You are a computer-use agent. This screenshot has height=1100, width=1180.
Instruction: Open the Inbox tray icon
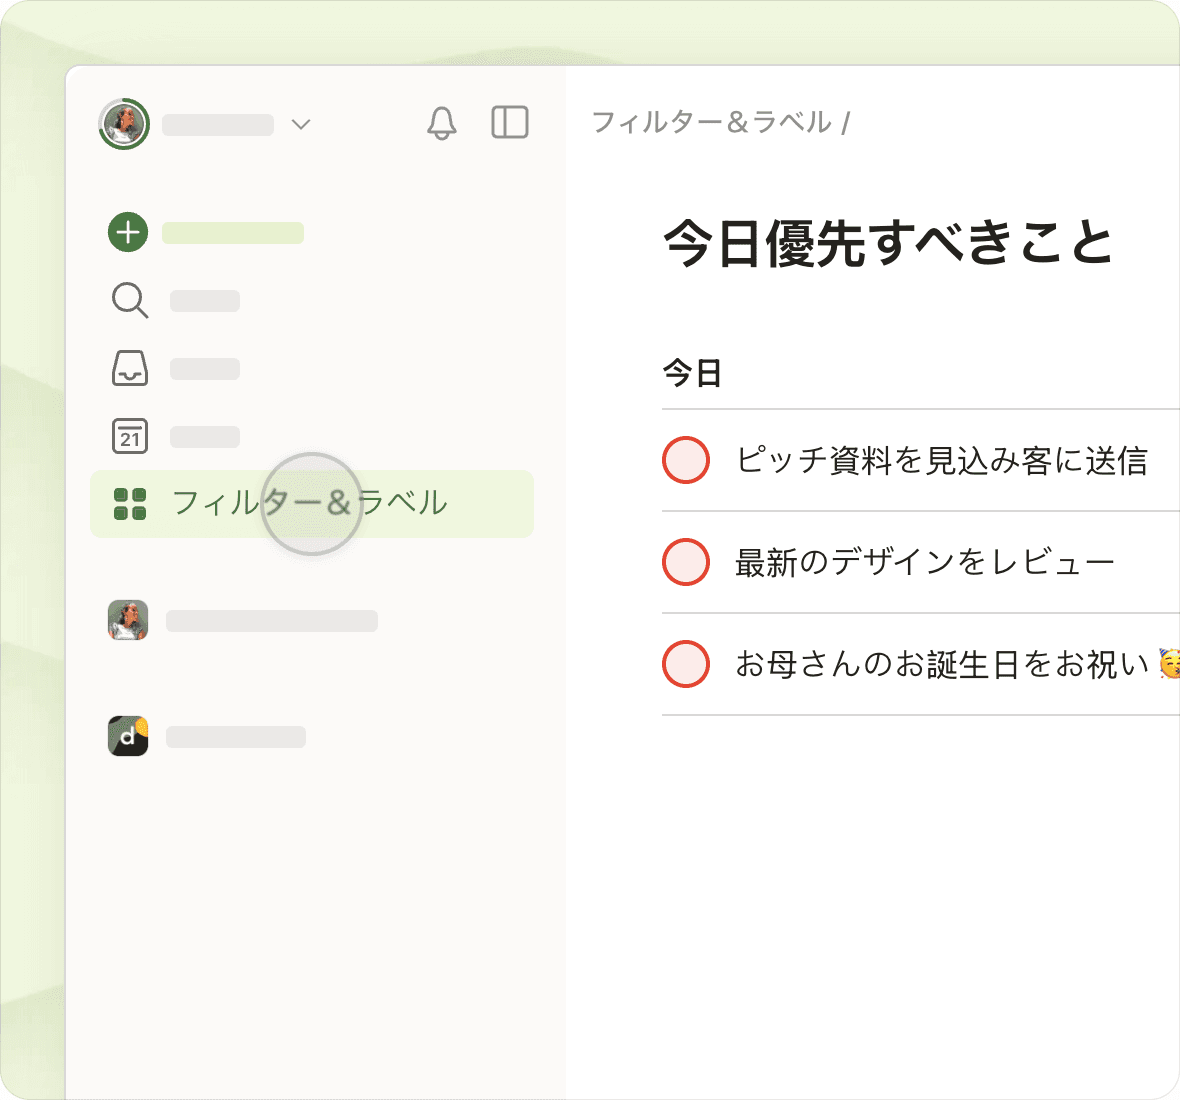tap(129, 368)
